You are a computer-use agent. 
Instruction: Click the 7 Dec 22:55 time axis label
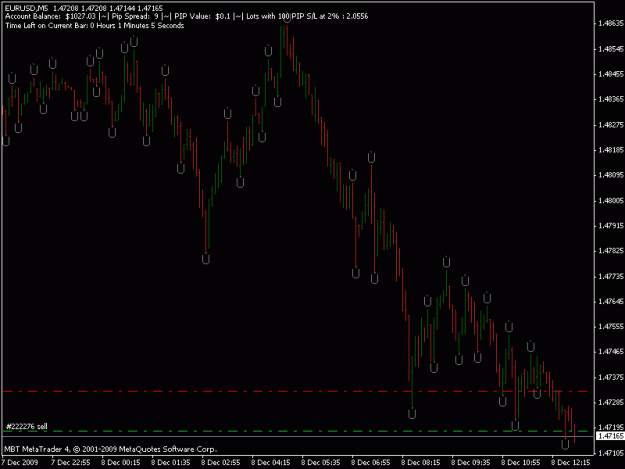point(71,463)
